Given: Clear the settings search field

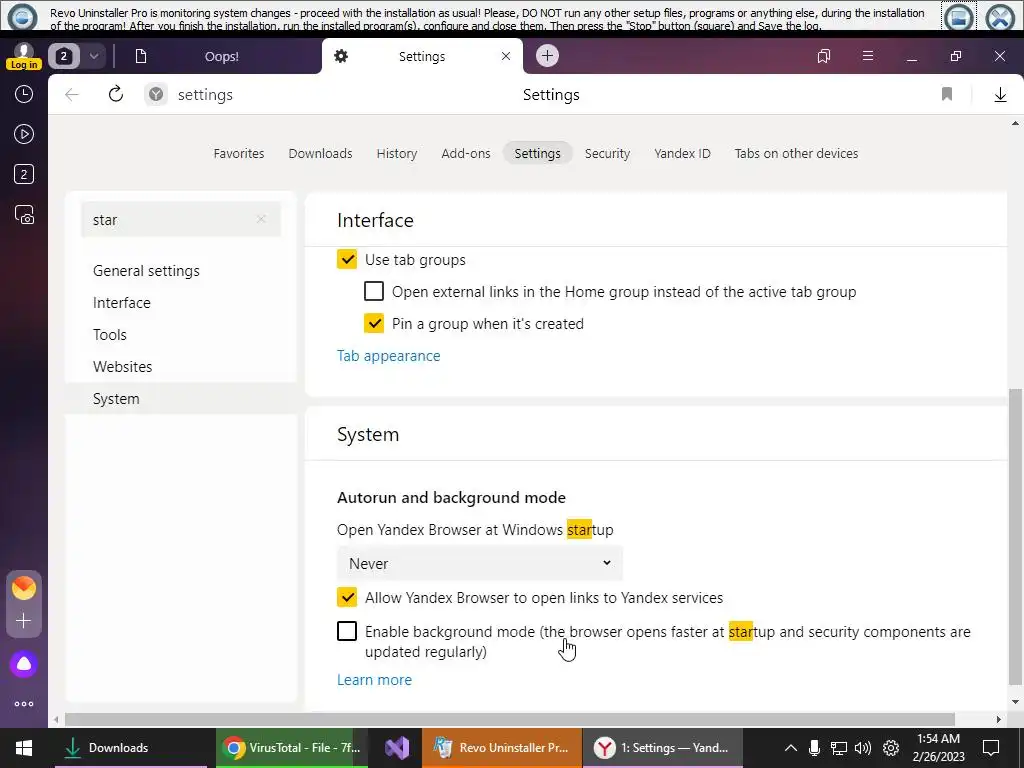Looking at the screenshot, I should click(x=261, y=219).
